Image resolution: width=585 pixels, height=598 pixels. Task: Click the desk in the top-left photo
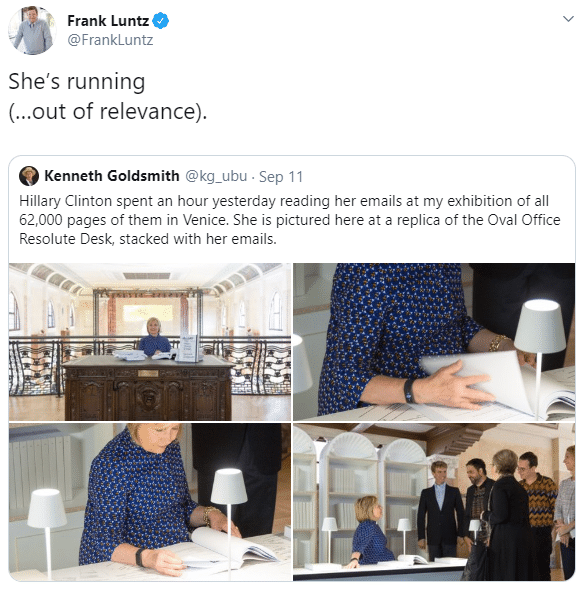[x=148, y=387]
